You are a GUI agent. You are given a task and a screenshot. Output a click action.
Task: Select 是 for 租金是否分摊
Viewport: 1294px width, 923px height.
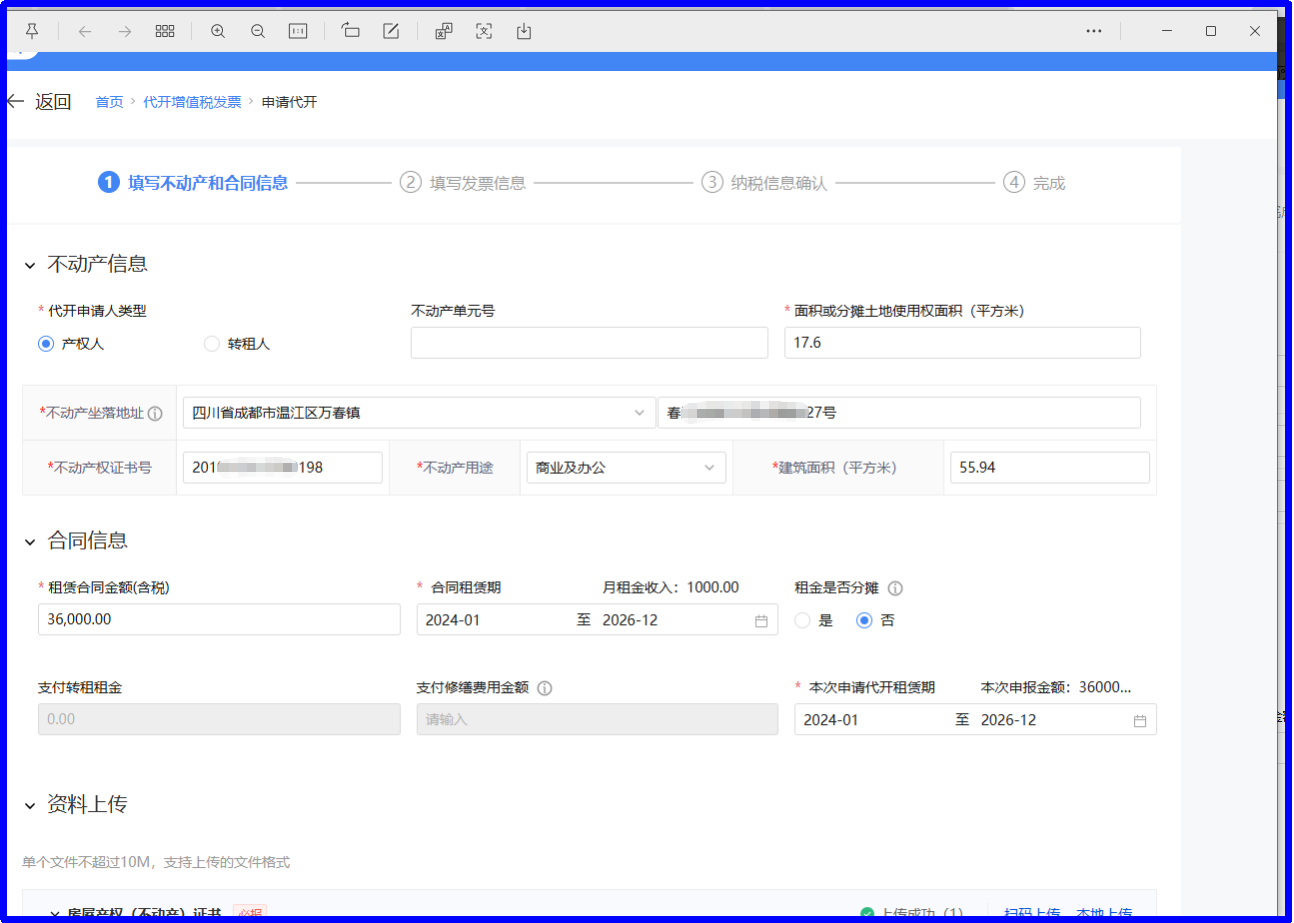(x=802, y=620)
